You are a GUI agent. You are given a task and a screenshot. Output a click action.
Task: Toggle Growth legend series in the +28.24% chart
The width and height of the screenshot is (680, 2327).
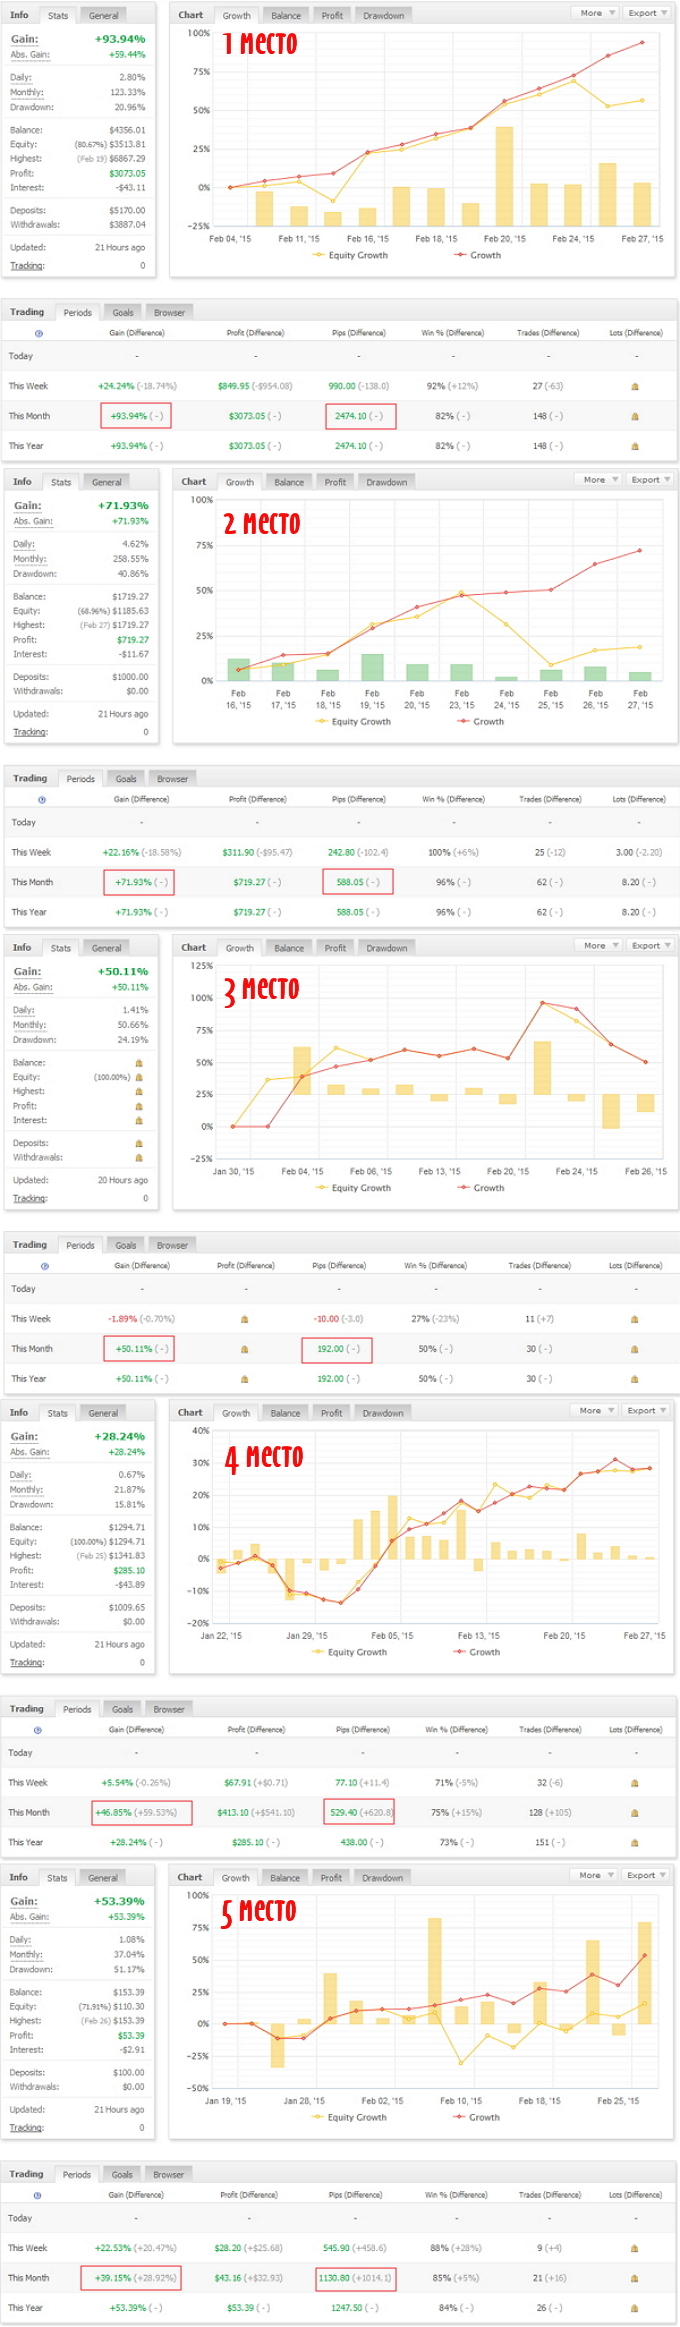(x=477, y=1652)
